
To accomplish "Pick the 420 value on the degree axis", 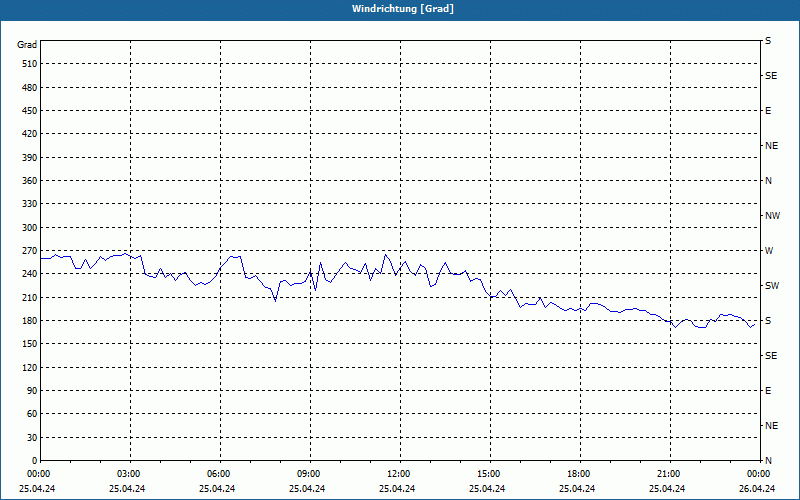I will [x=30, y=134].
